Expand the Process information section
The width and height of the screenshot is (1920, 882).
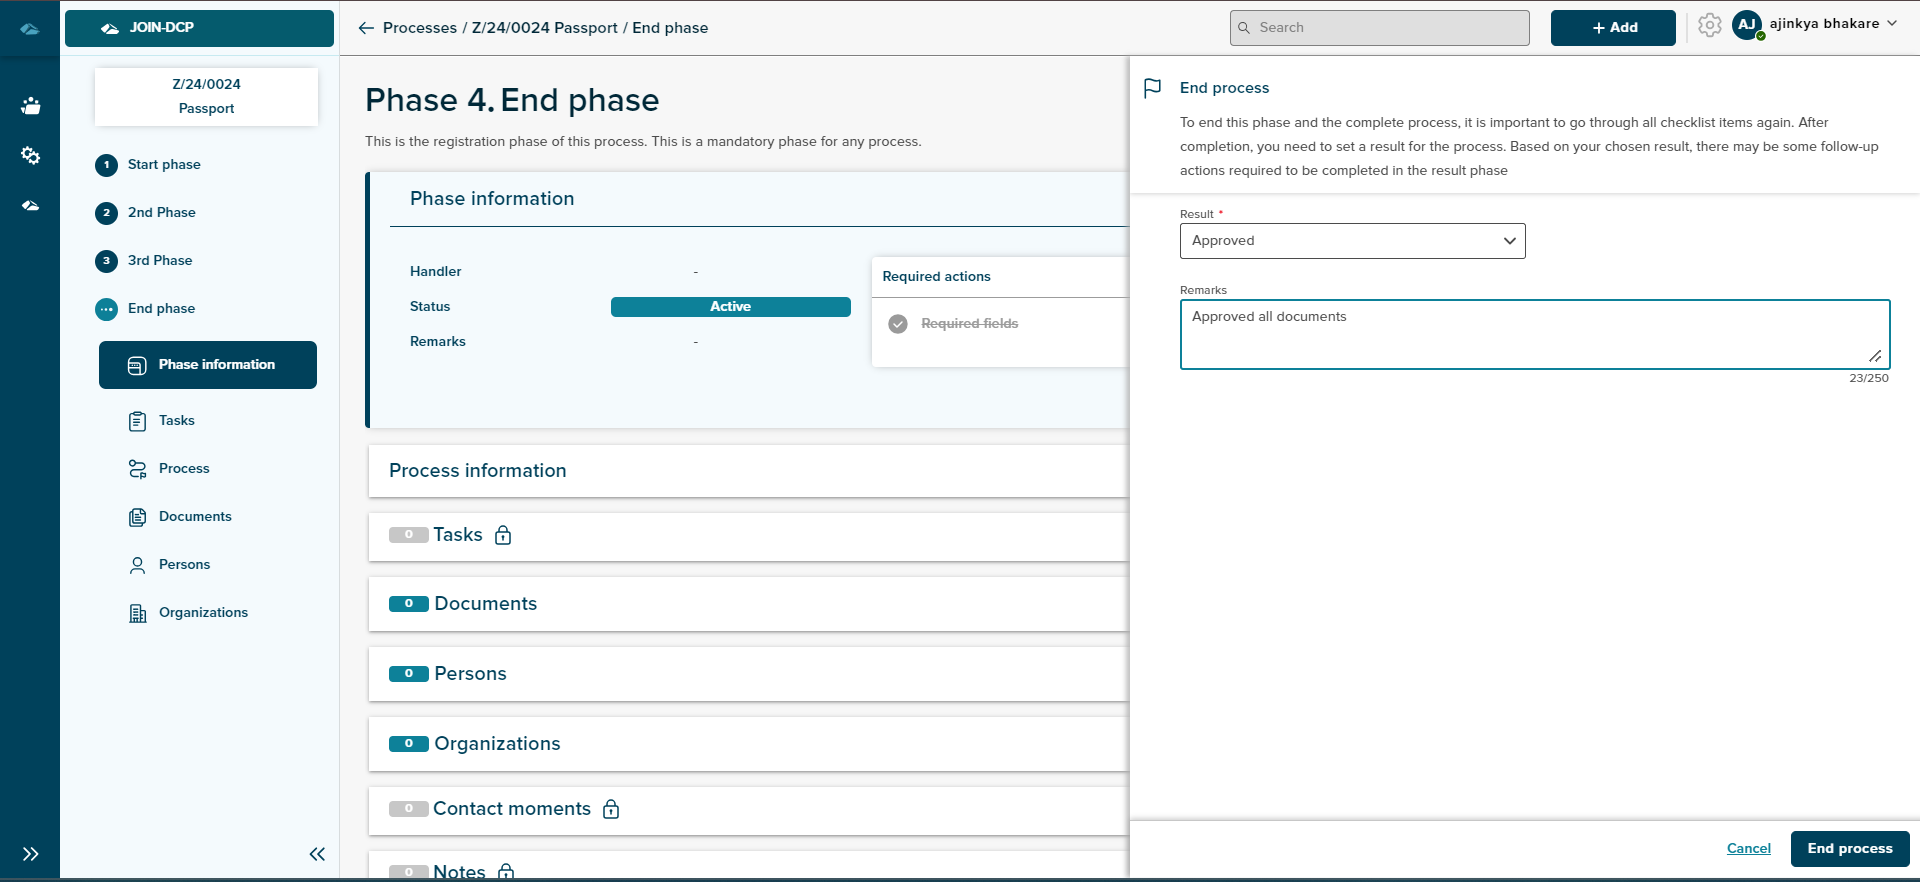pos(478,471)
